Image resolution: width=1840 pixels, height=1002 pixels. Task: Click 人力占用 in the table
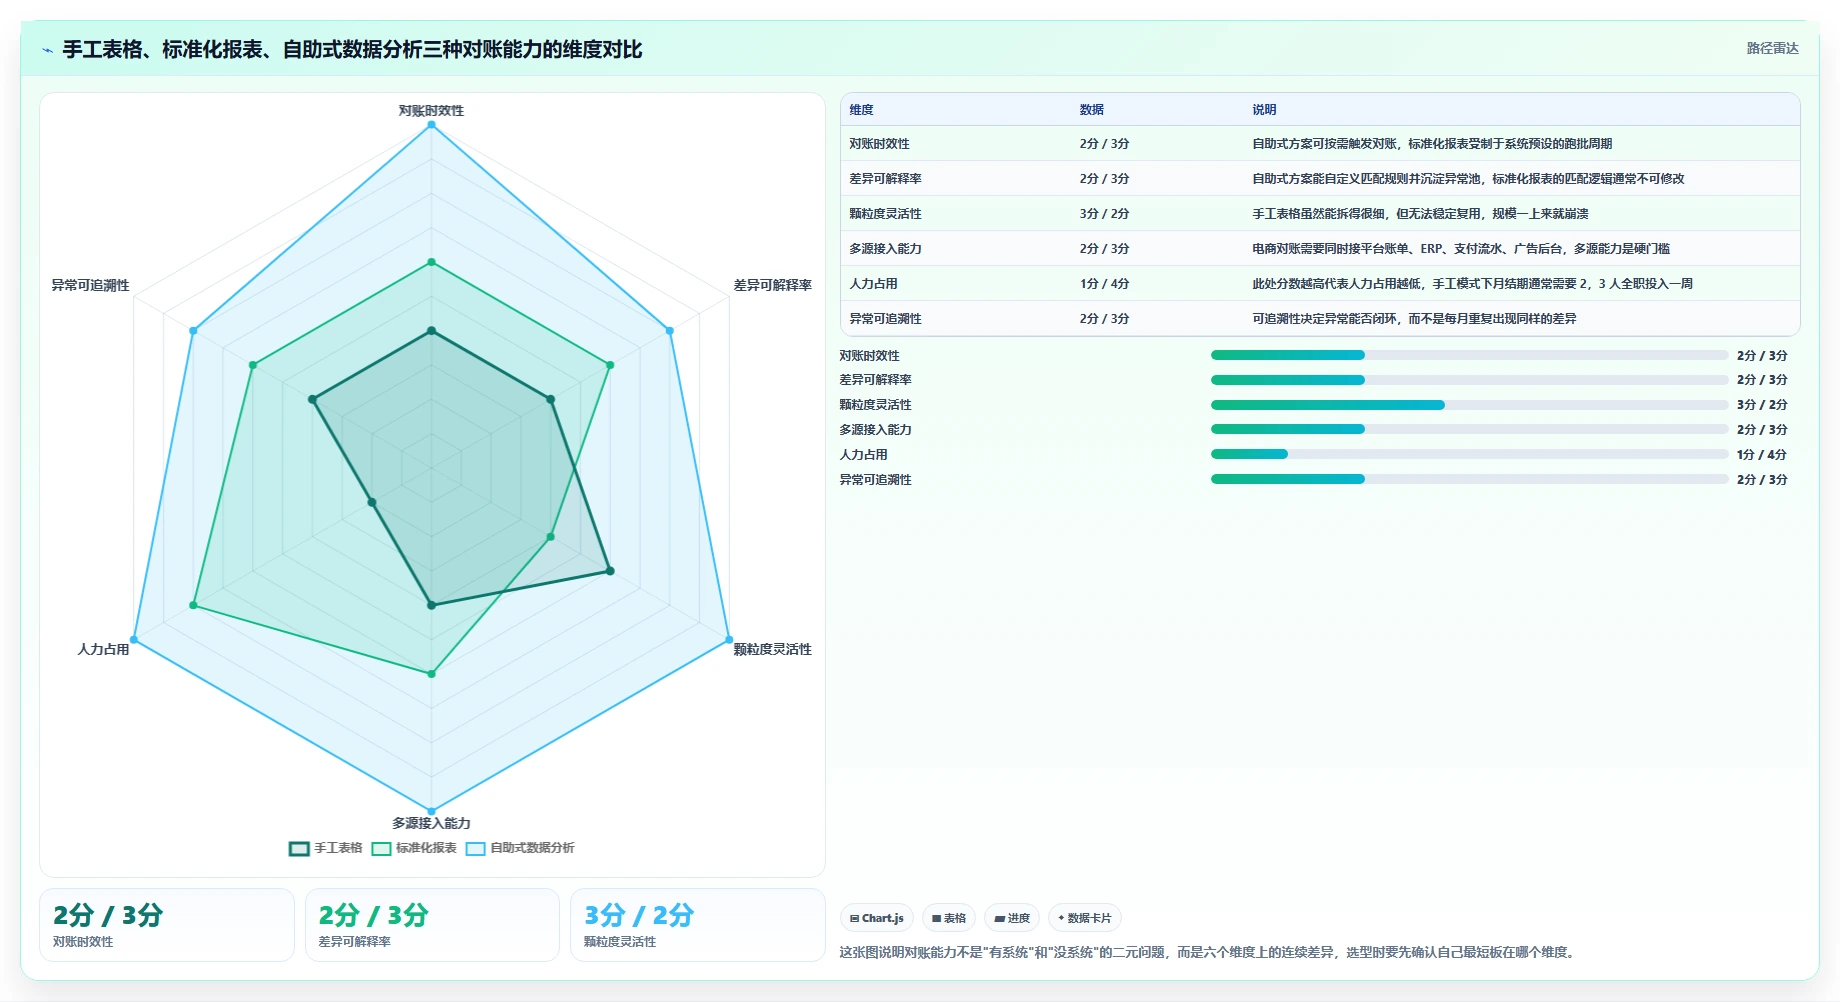(873, 284)
